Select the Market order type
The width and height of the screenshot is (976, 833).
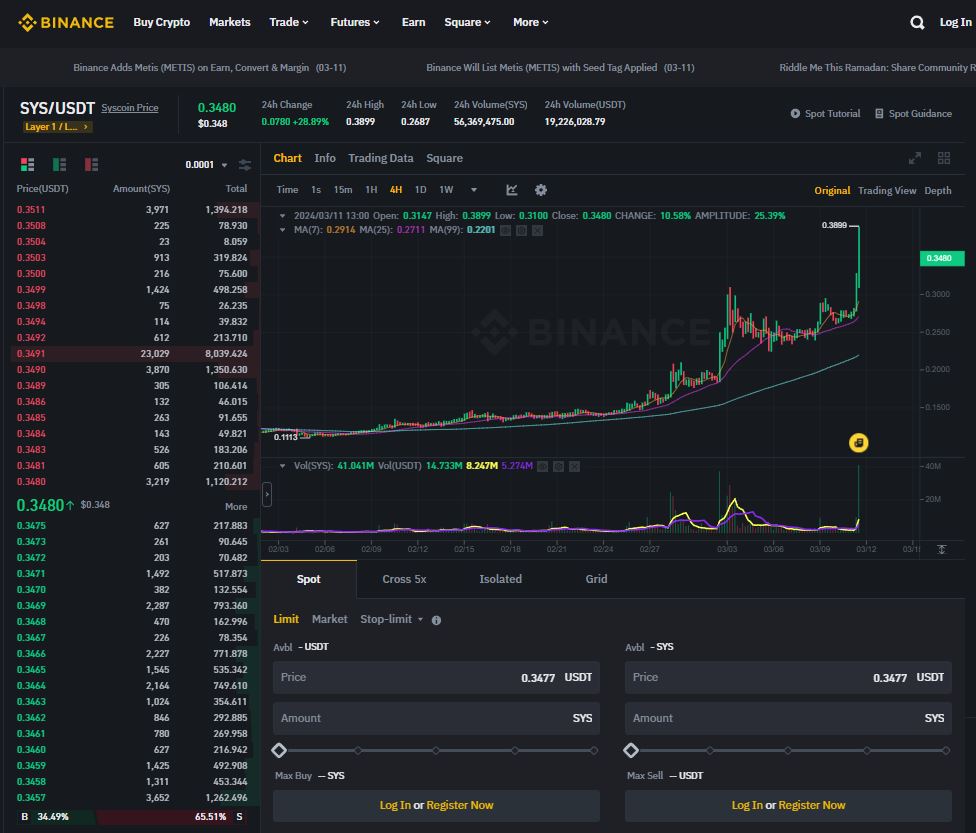pos(329,619)
